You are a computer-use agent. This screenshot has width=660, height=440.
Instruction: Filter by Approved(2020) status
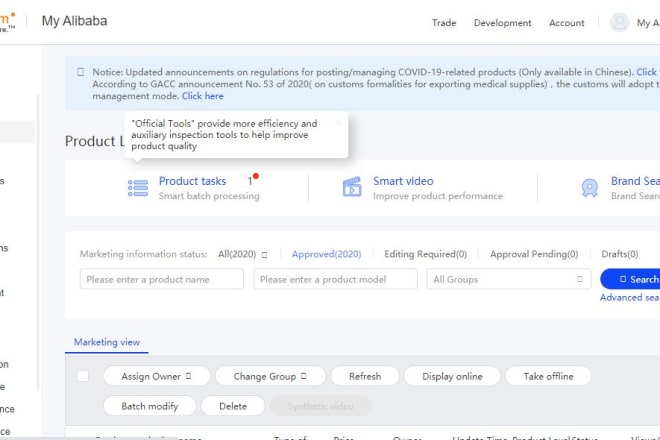point(327,254)
